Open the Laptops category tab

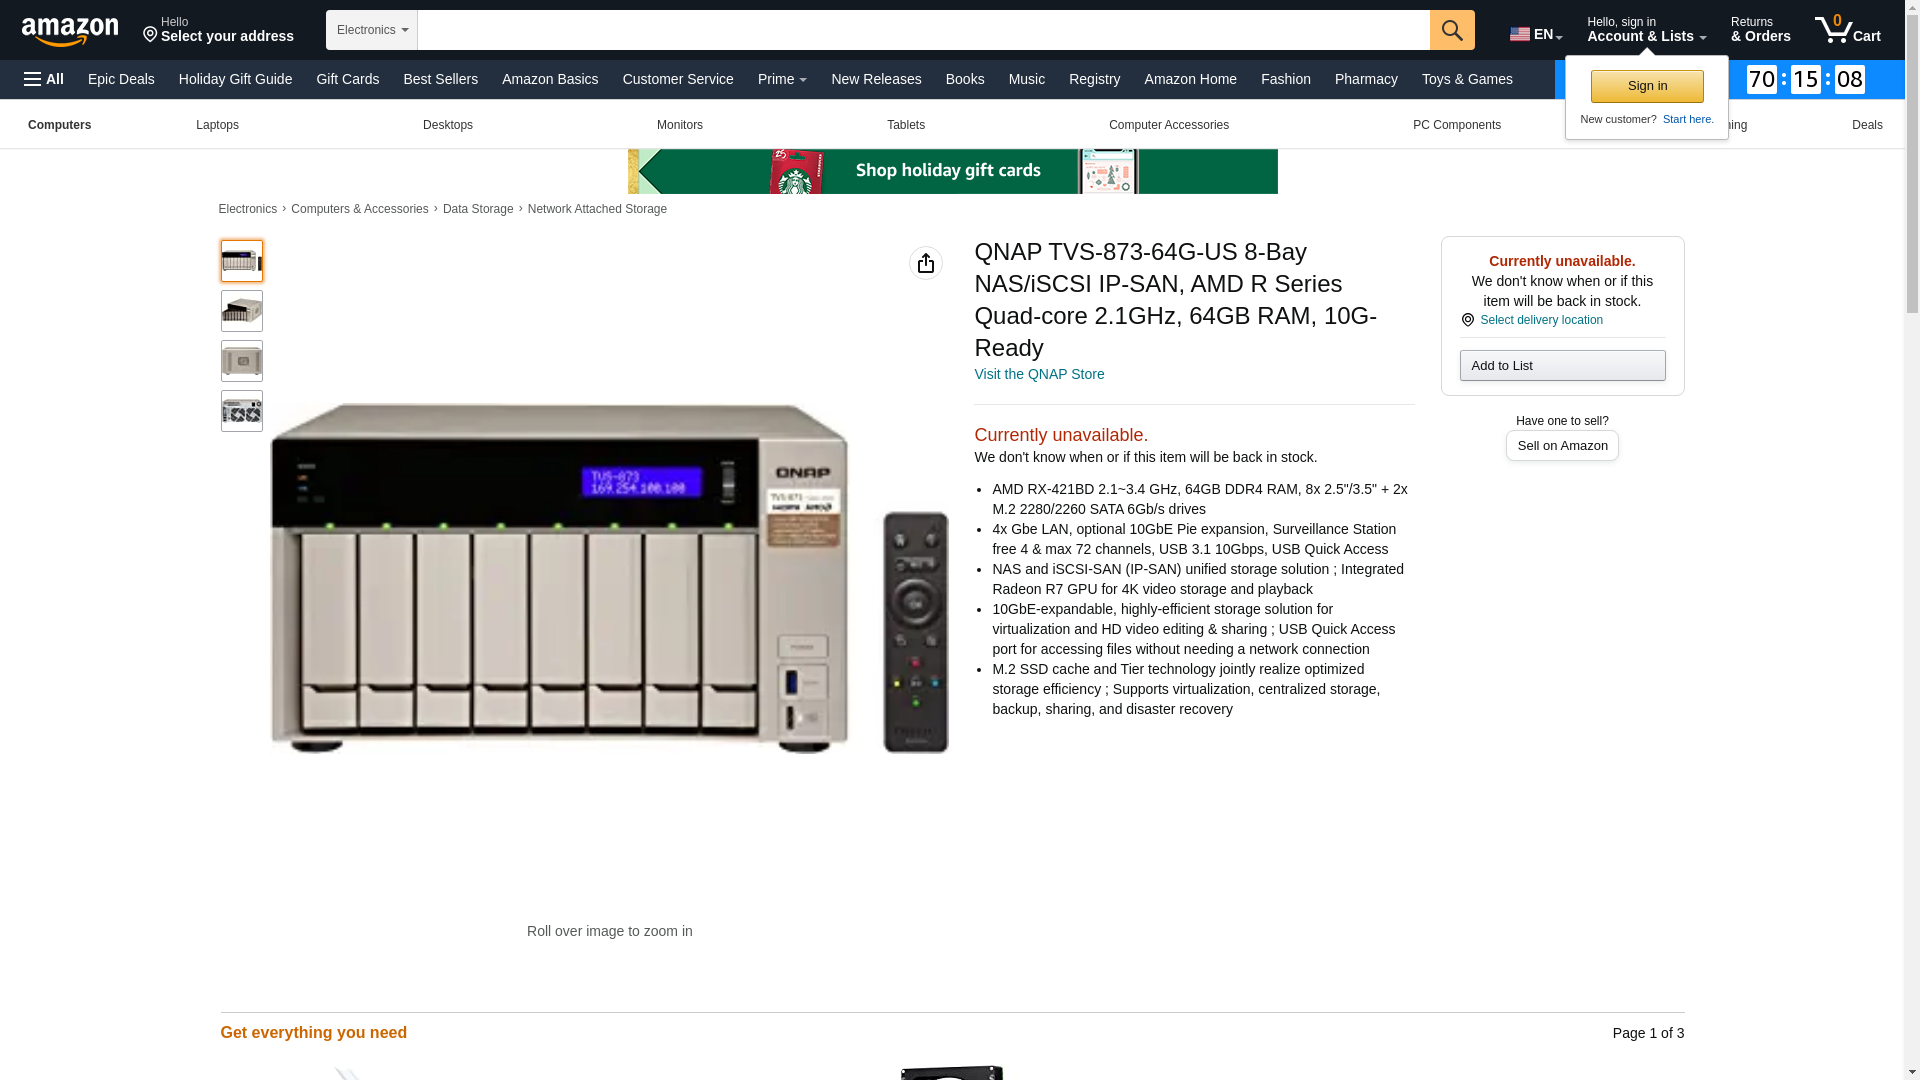pyautogui.click(x=217, y=125)
